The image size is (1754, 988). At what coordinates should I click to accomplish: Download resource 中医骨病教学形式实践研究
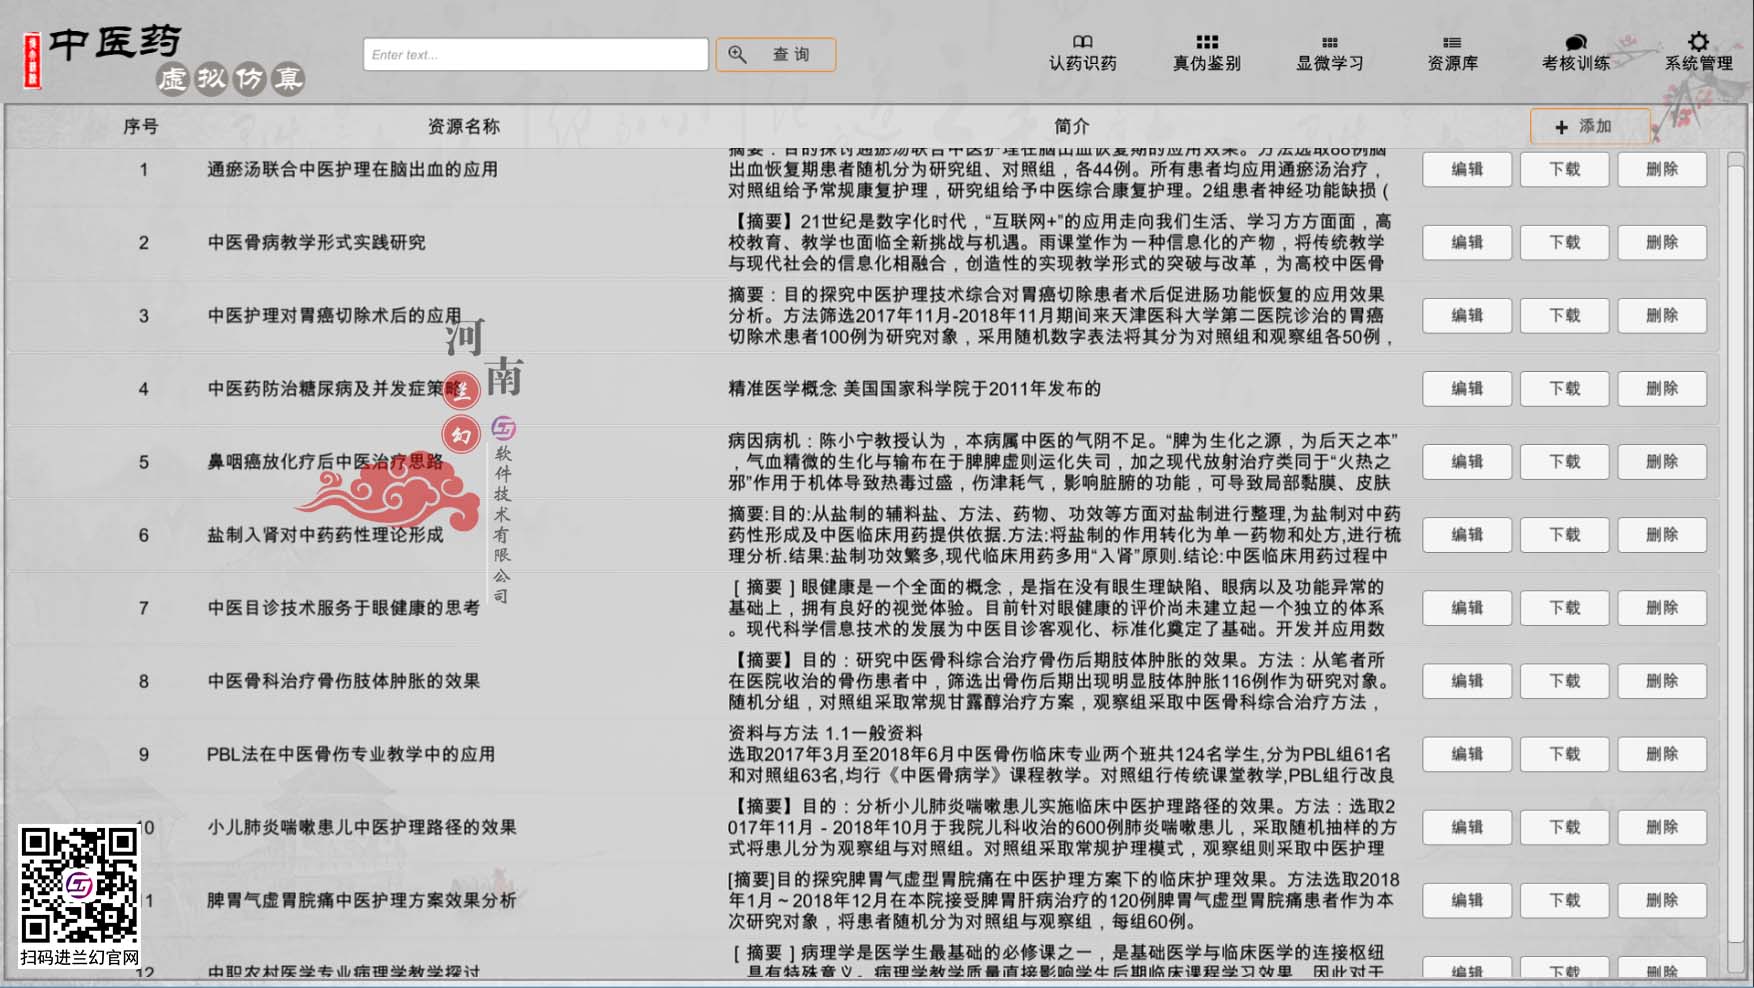pos(1564,242)
